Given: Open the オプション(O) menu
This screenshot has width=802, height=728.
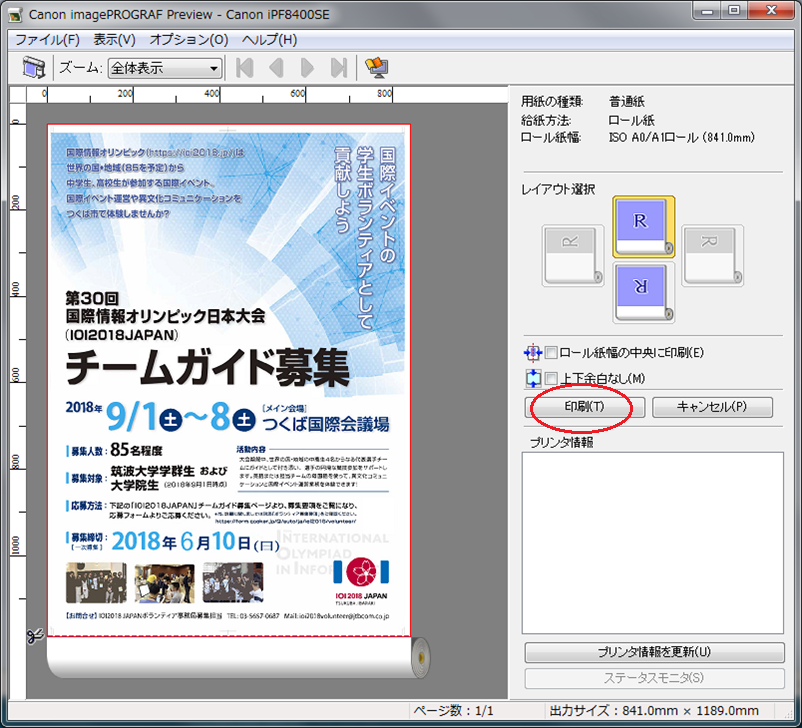Looking at the screenshot, I should 189,40.
